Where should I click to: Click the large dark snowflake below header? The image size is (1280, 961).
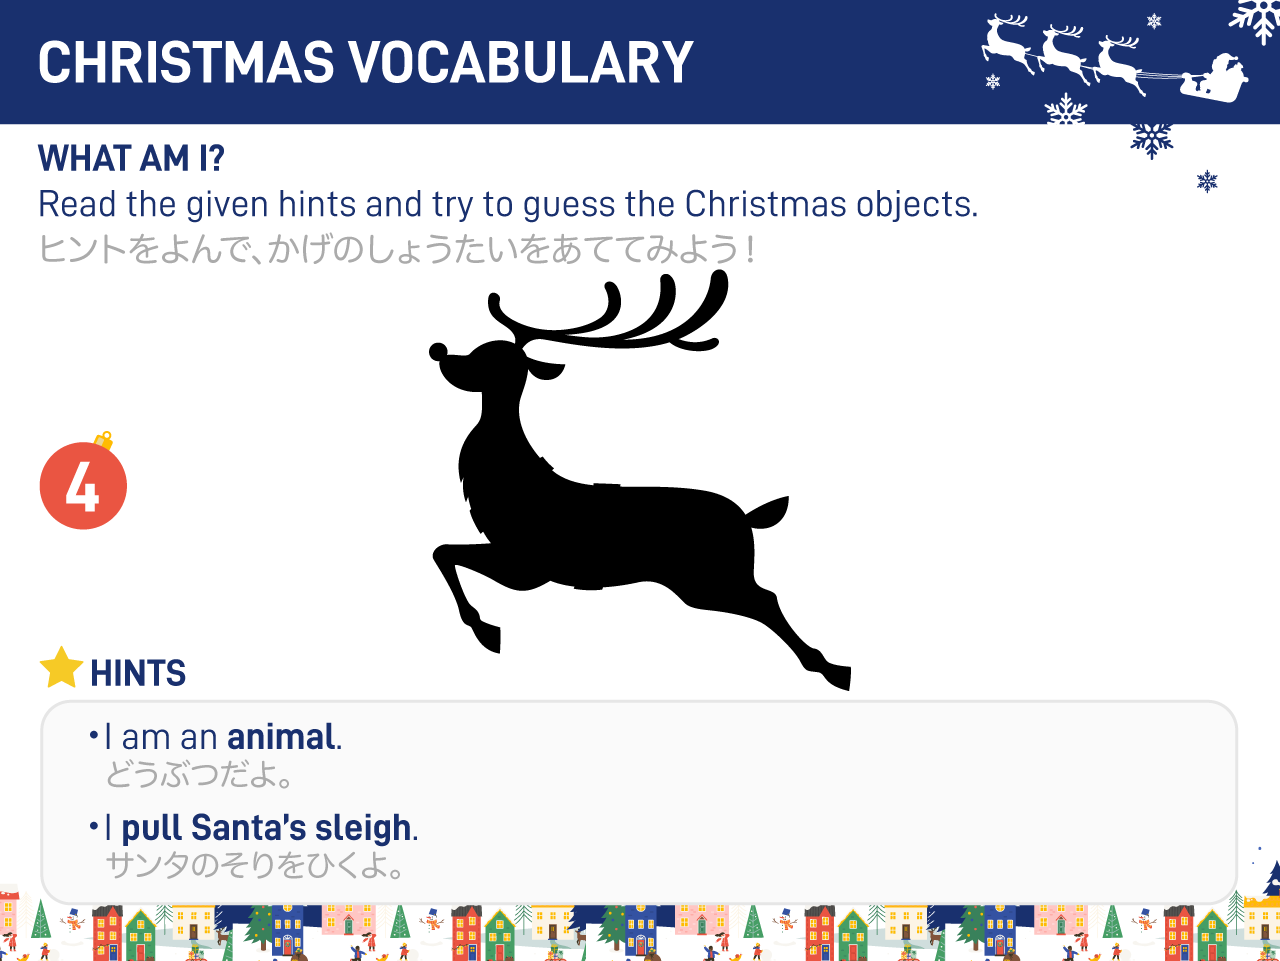1152,140
